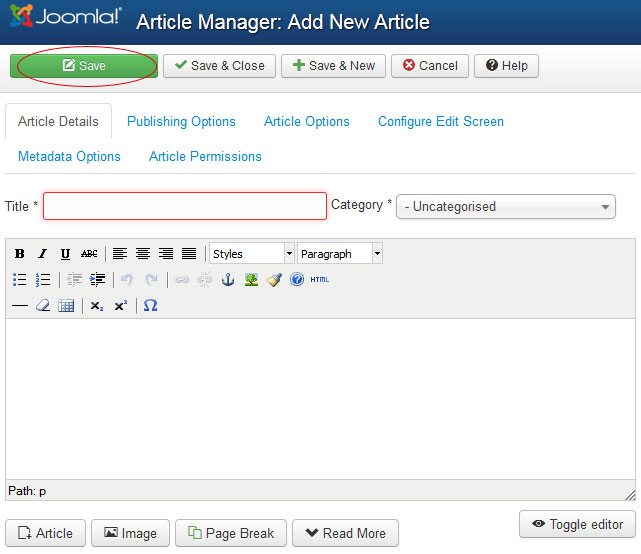Open Help from toolbar
Screen dimensions: 641x554
tap(506, 66)
